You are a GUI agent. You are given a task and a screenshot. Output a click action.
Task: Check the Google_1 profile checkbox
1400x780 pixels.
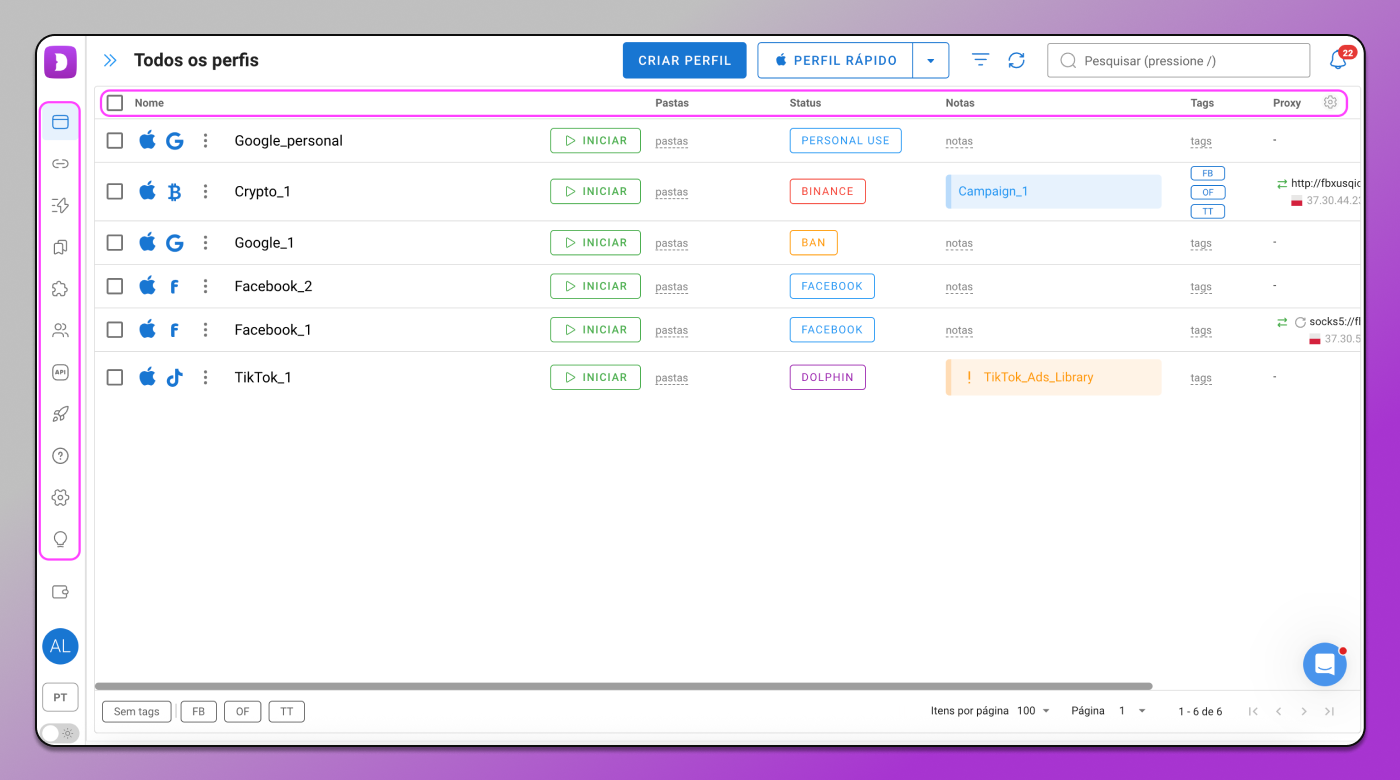[115, 243]
